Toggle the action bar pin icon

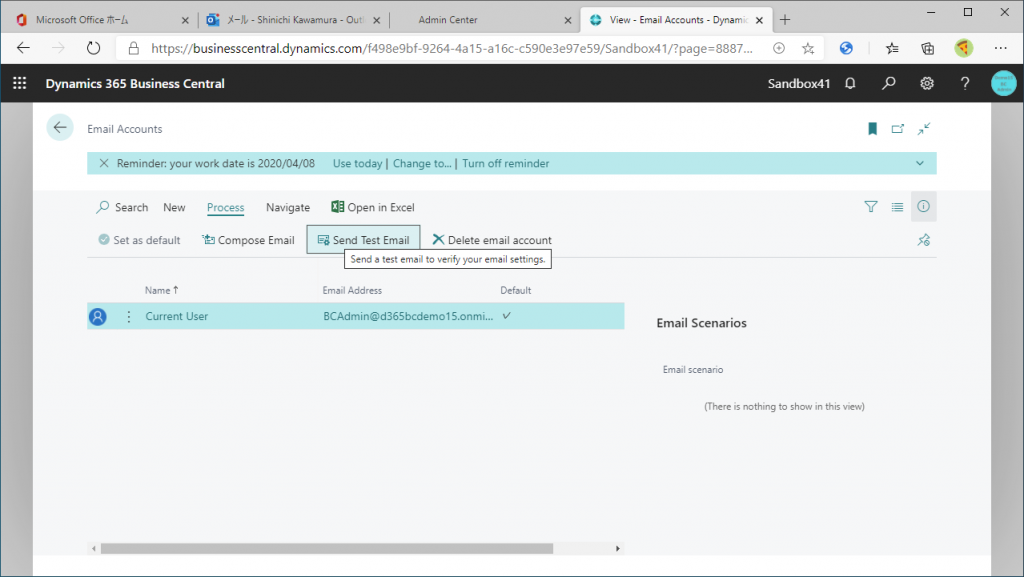pos(924,240)
